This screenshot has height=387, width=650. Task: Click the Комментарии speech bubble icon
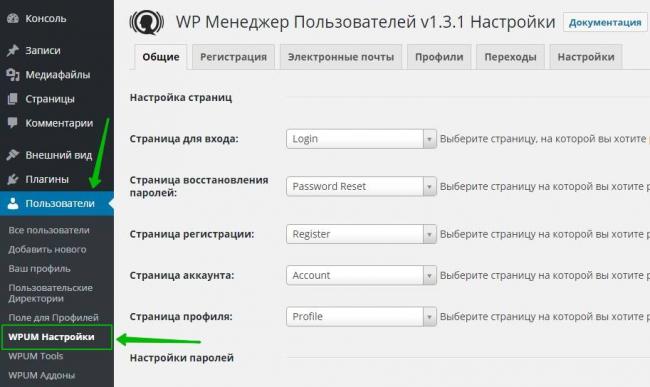tap(13, 123)
